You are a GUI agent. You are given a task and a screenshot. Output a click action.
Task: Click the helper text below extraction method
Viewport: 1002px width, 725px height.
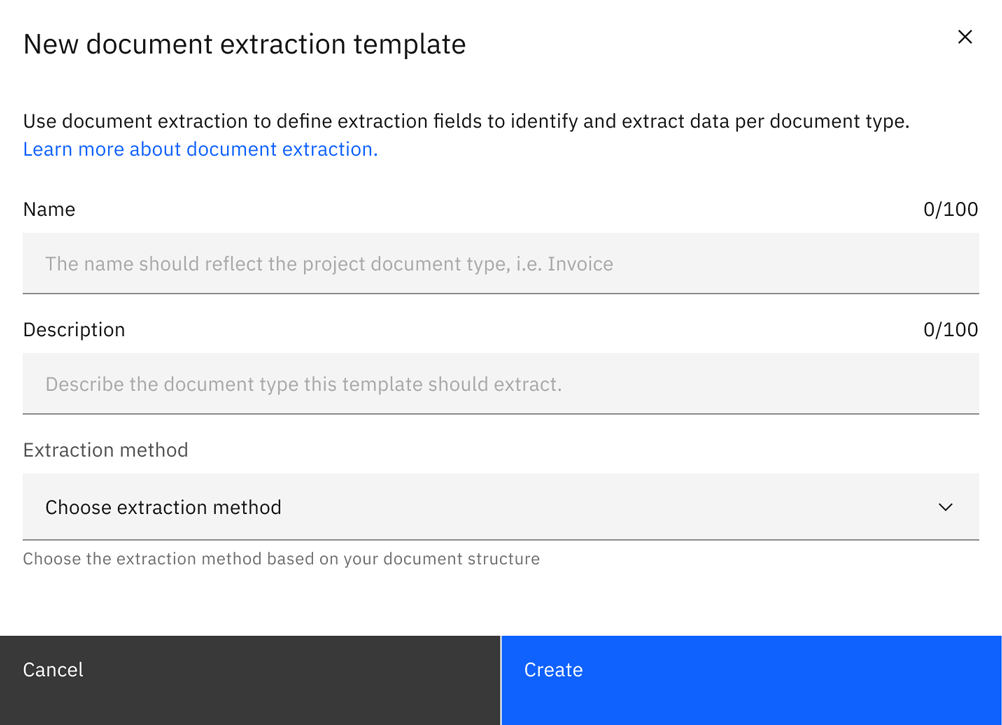point(280,558)
